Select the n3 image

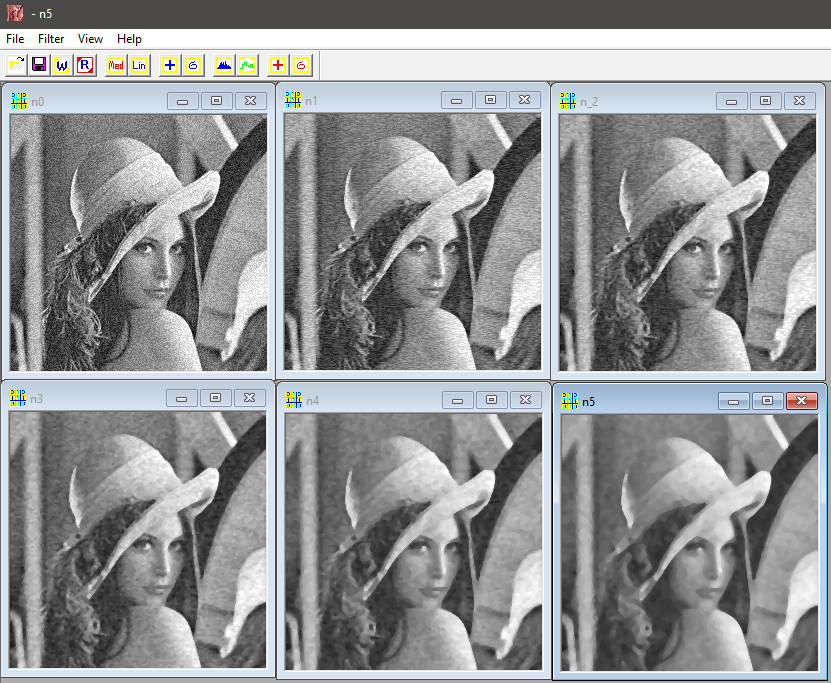coord(137,540)
